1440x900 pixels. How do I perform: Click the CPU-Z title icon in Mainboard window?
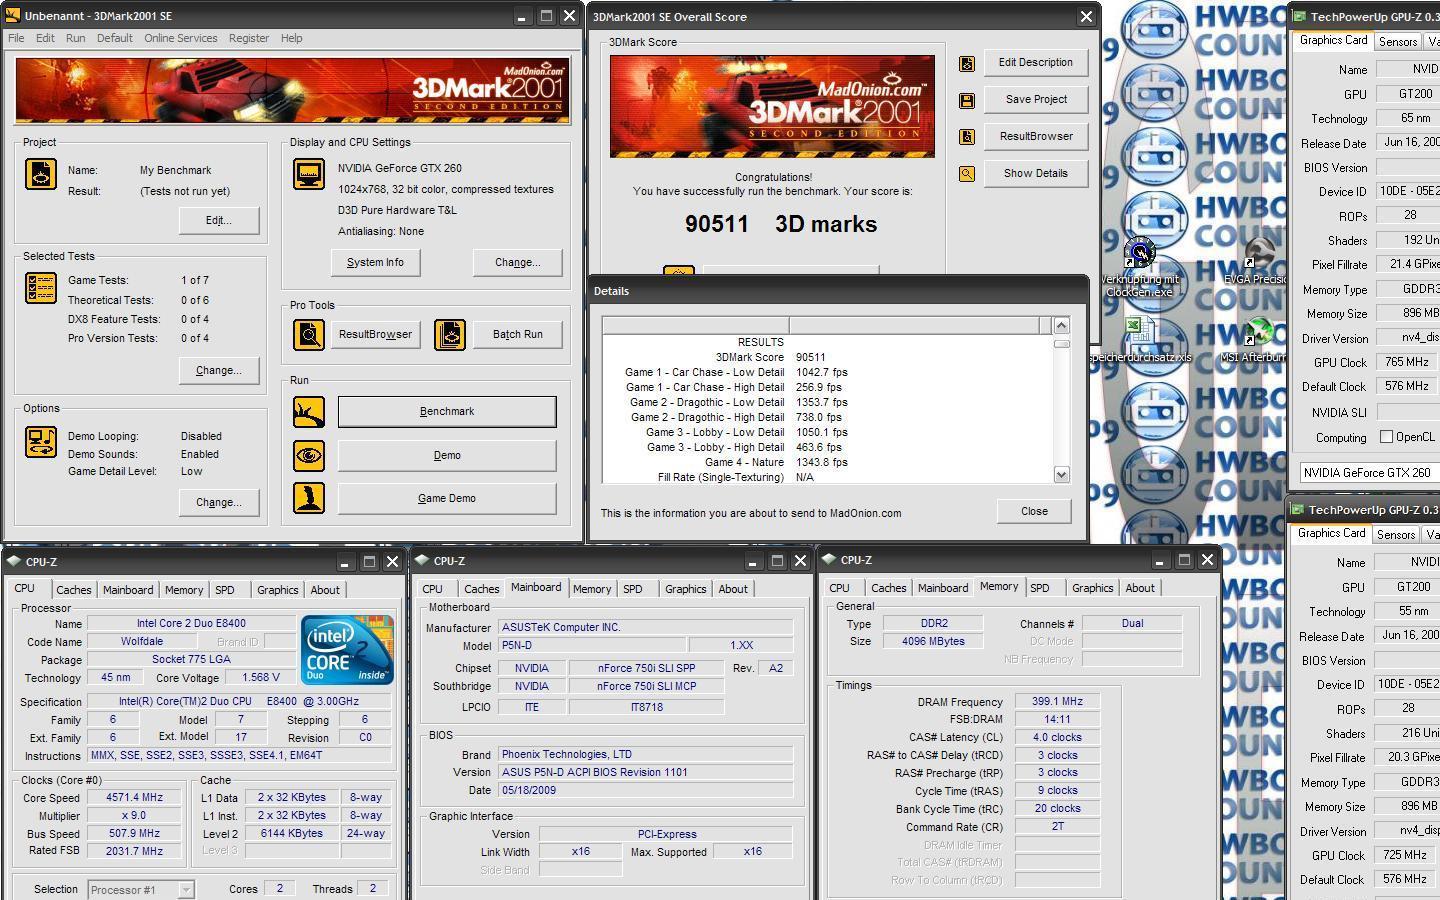[x=423, y=560]
